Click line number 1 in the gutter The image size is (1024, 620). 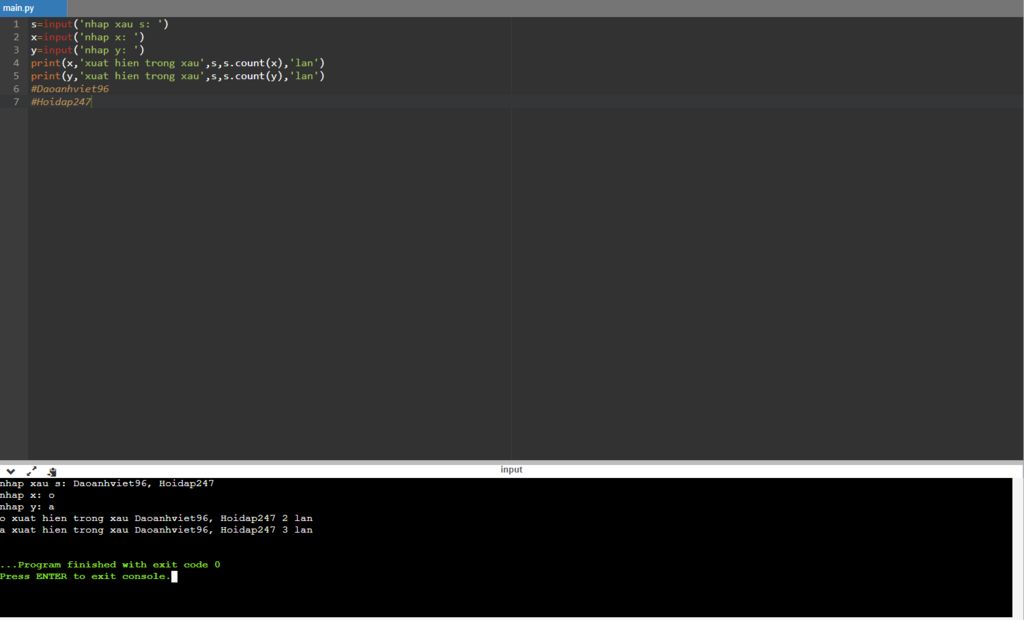(16, 24)
